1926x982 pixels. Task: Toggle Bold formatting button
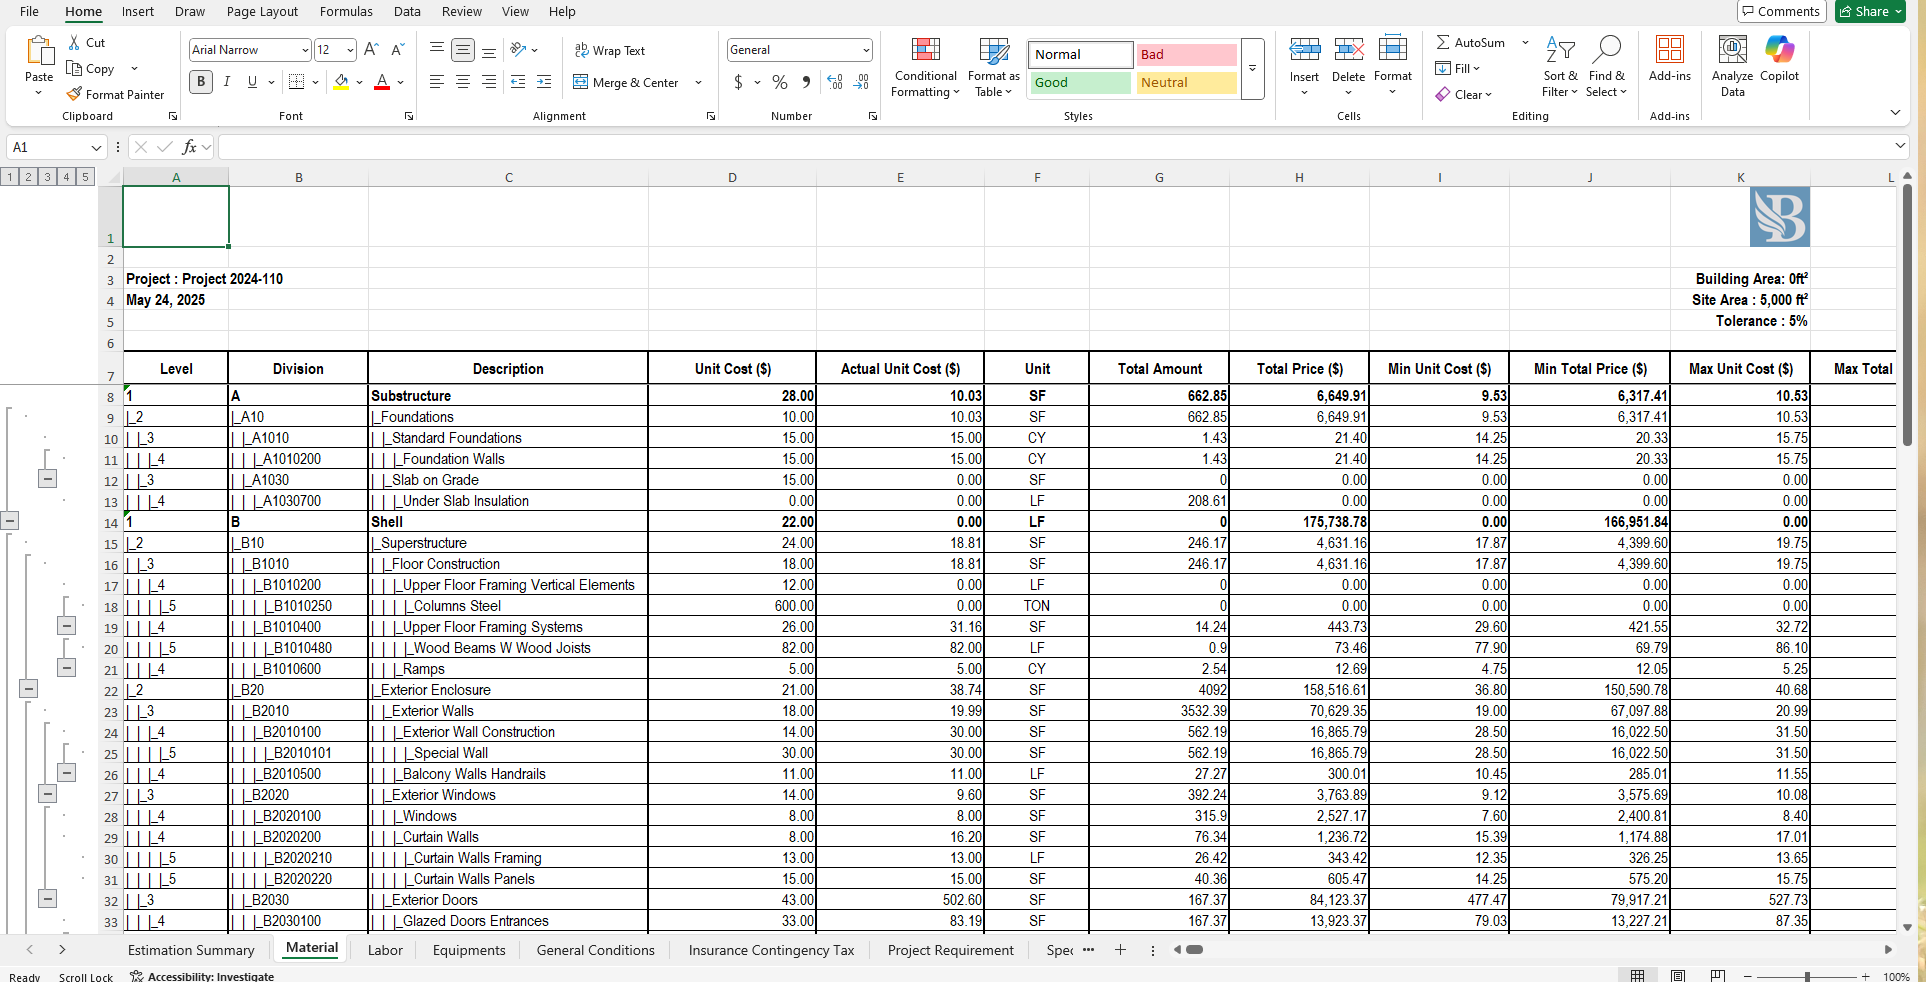(x=201, y=82)
